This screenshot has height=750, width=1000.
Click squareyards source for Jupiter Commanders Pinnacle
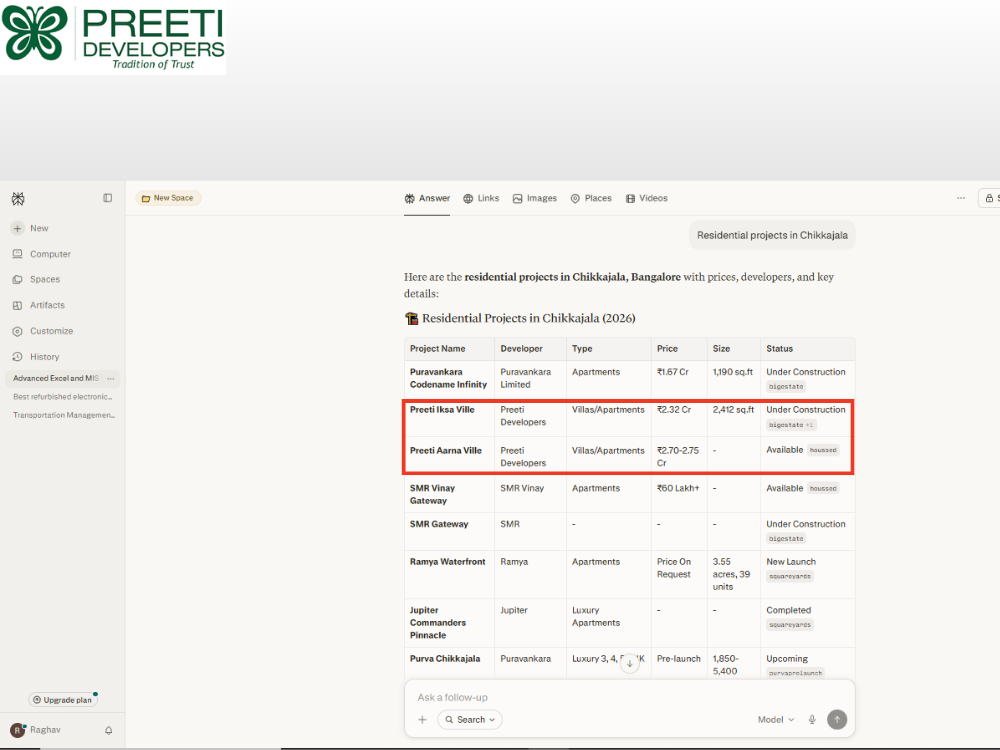pos(790,625)
